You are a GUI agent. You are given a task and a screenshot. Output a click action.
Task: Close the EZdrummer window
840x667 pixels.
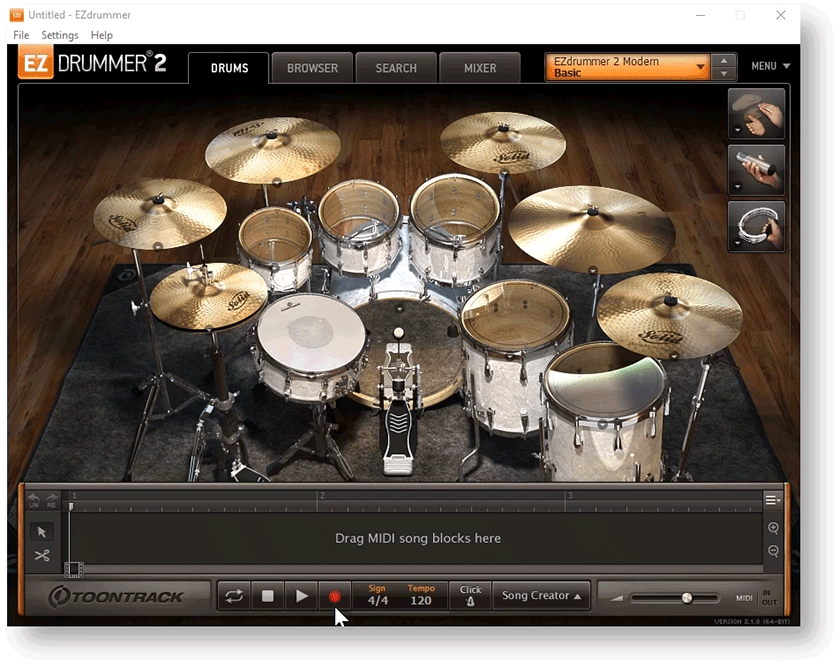781,15
